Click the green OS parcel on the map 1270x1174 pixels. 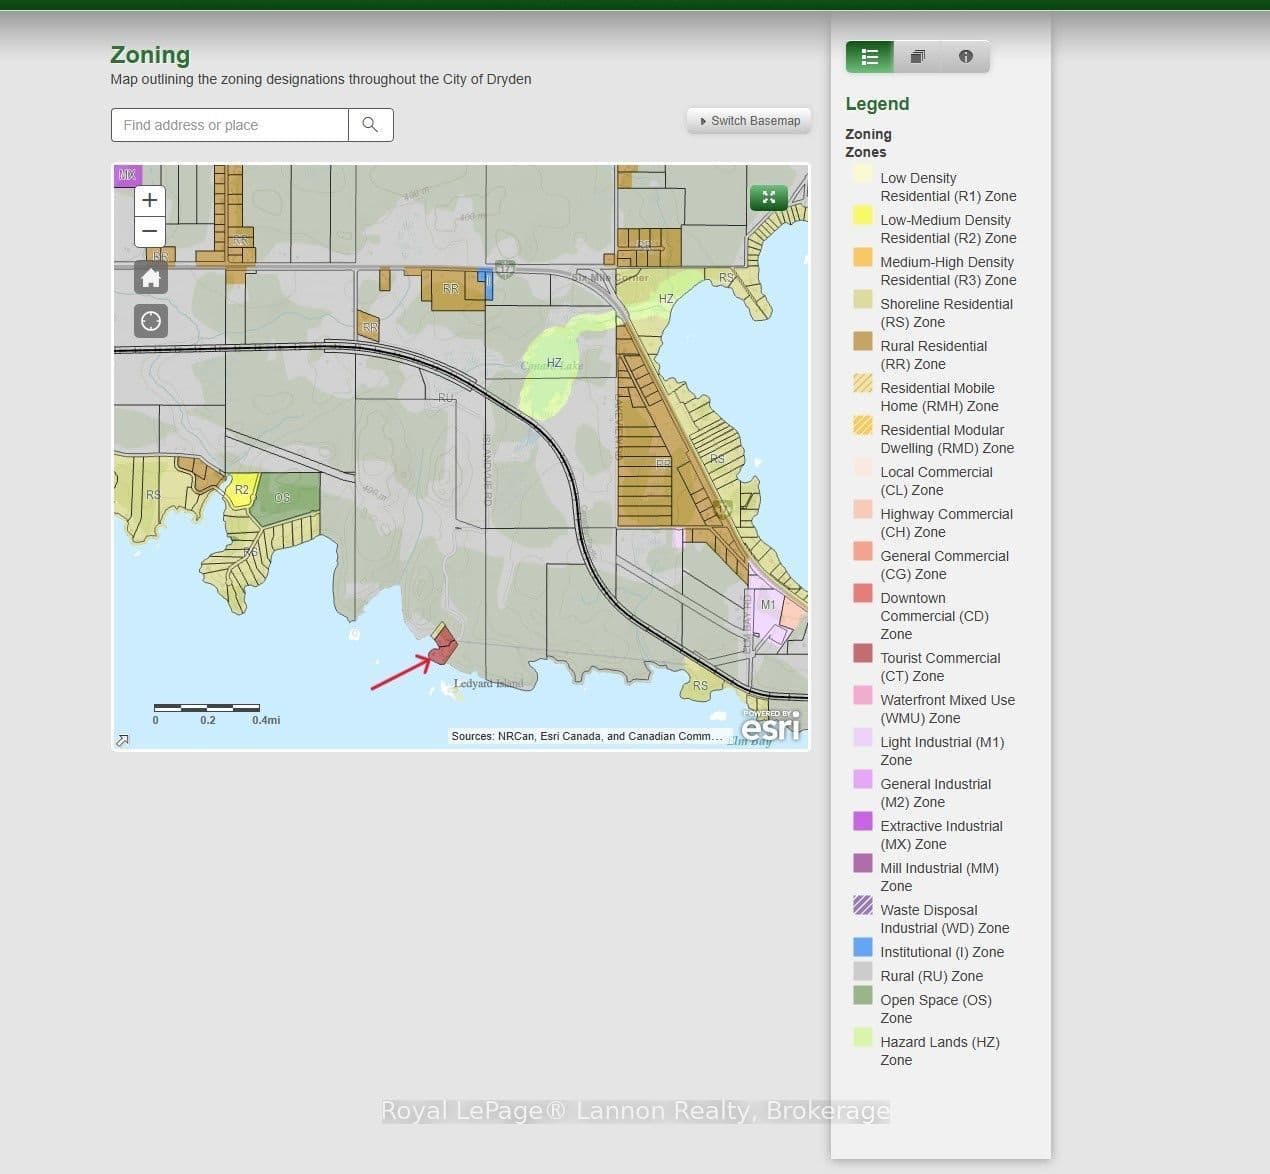285,498
